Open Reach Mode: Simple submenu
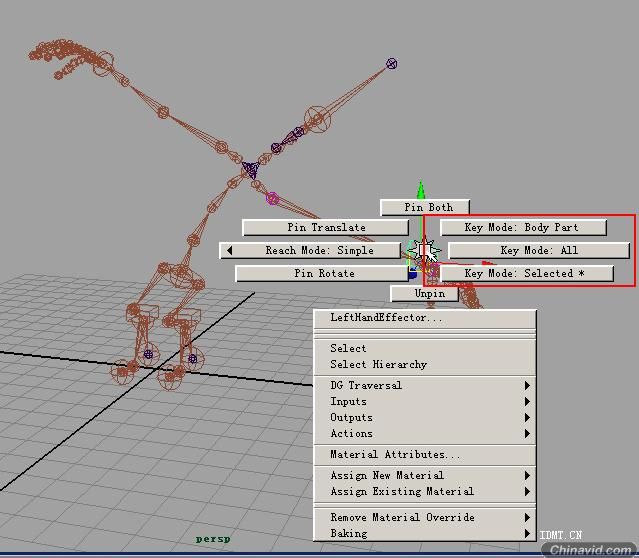Image resolution: width=639 pixels, height=558 pixels. [x=310, y=250]
